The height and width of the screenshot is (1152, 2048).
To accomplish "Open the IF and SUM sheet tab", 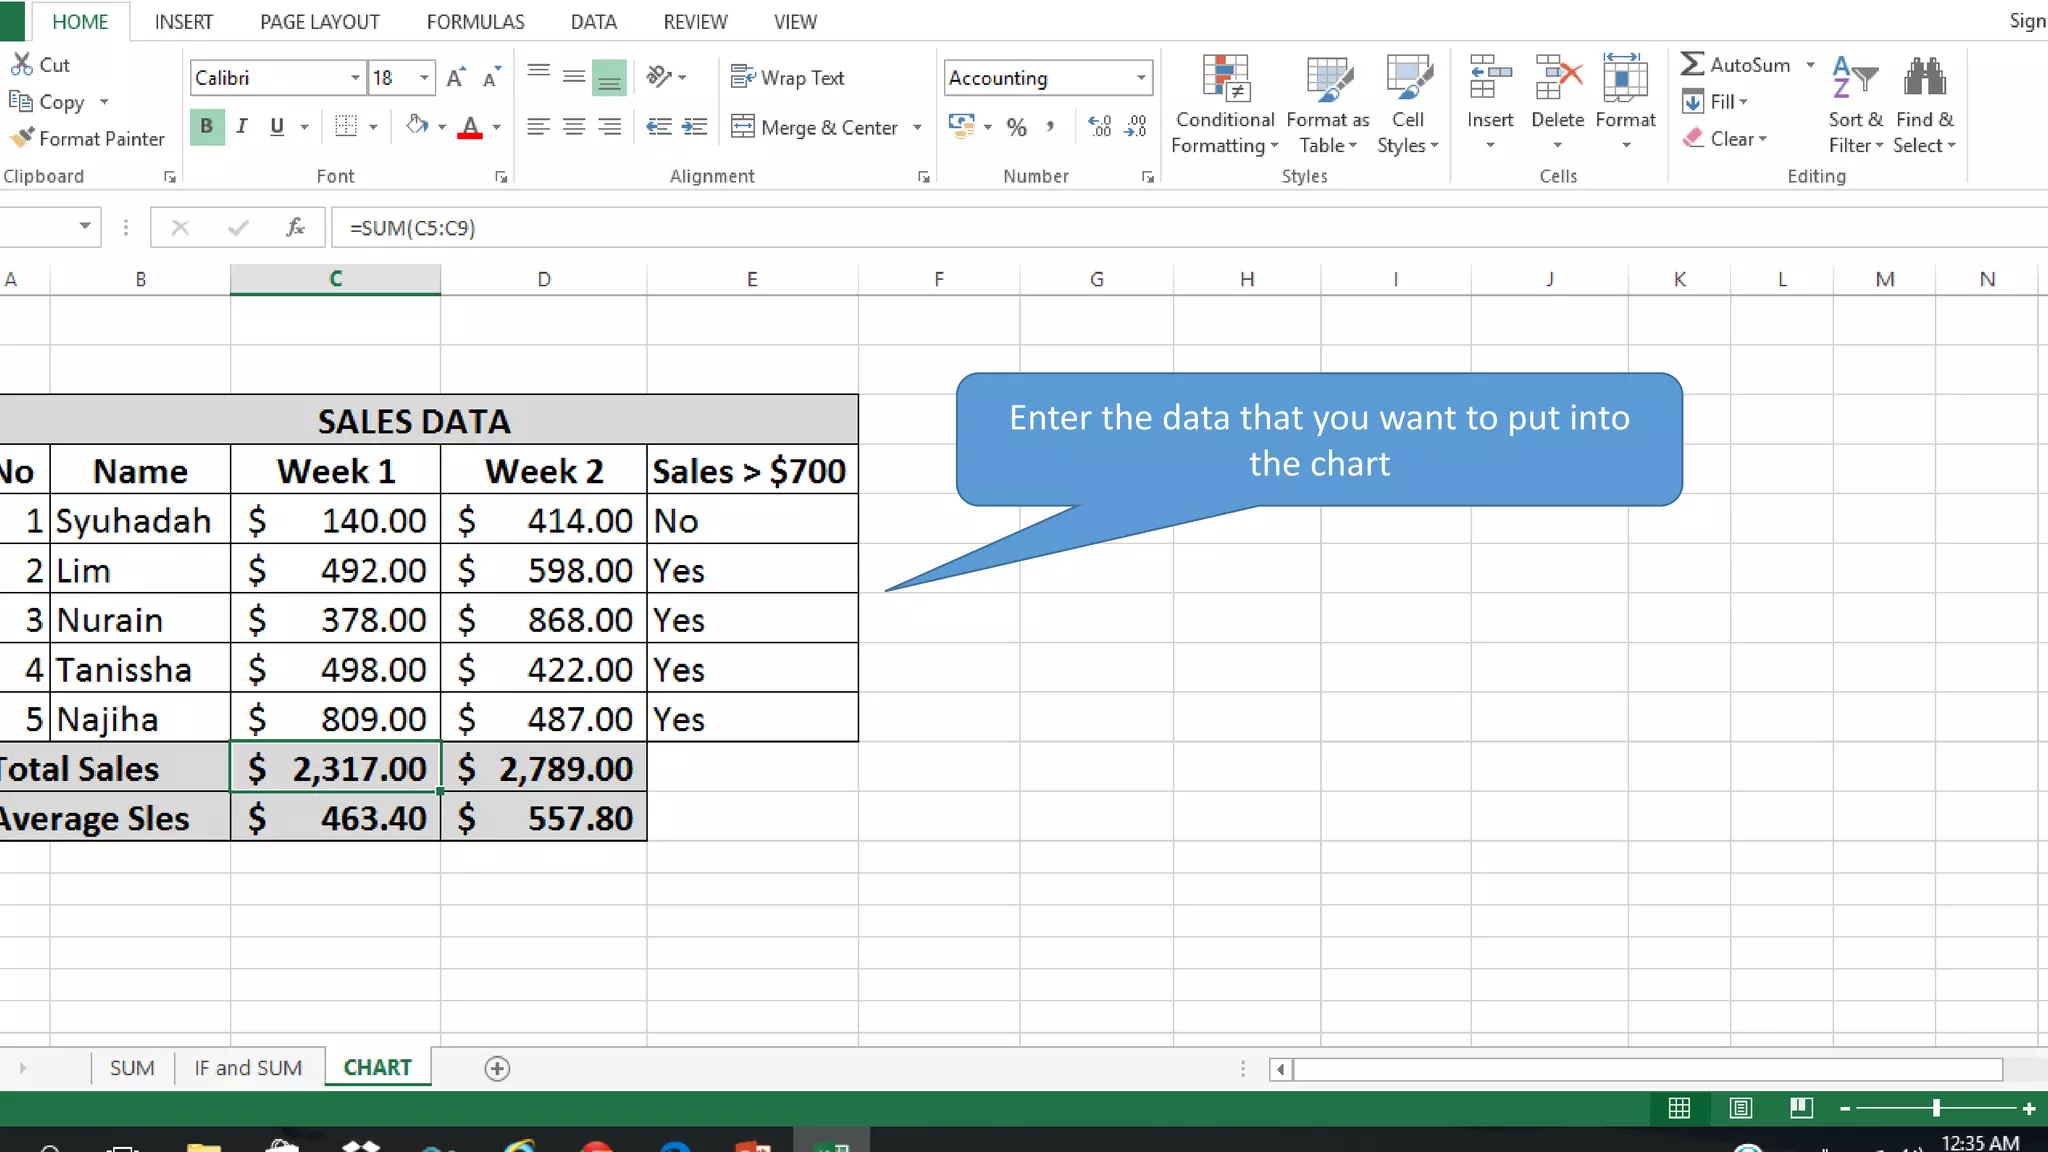I will [248, 1068].
